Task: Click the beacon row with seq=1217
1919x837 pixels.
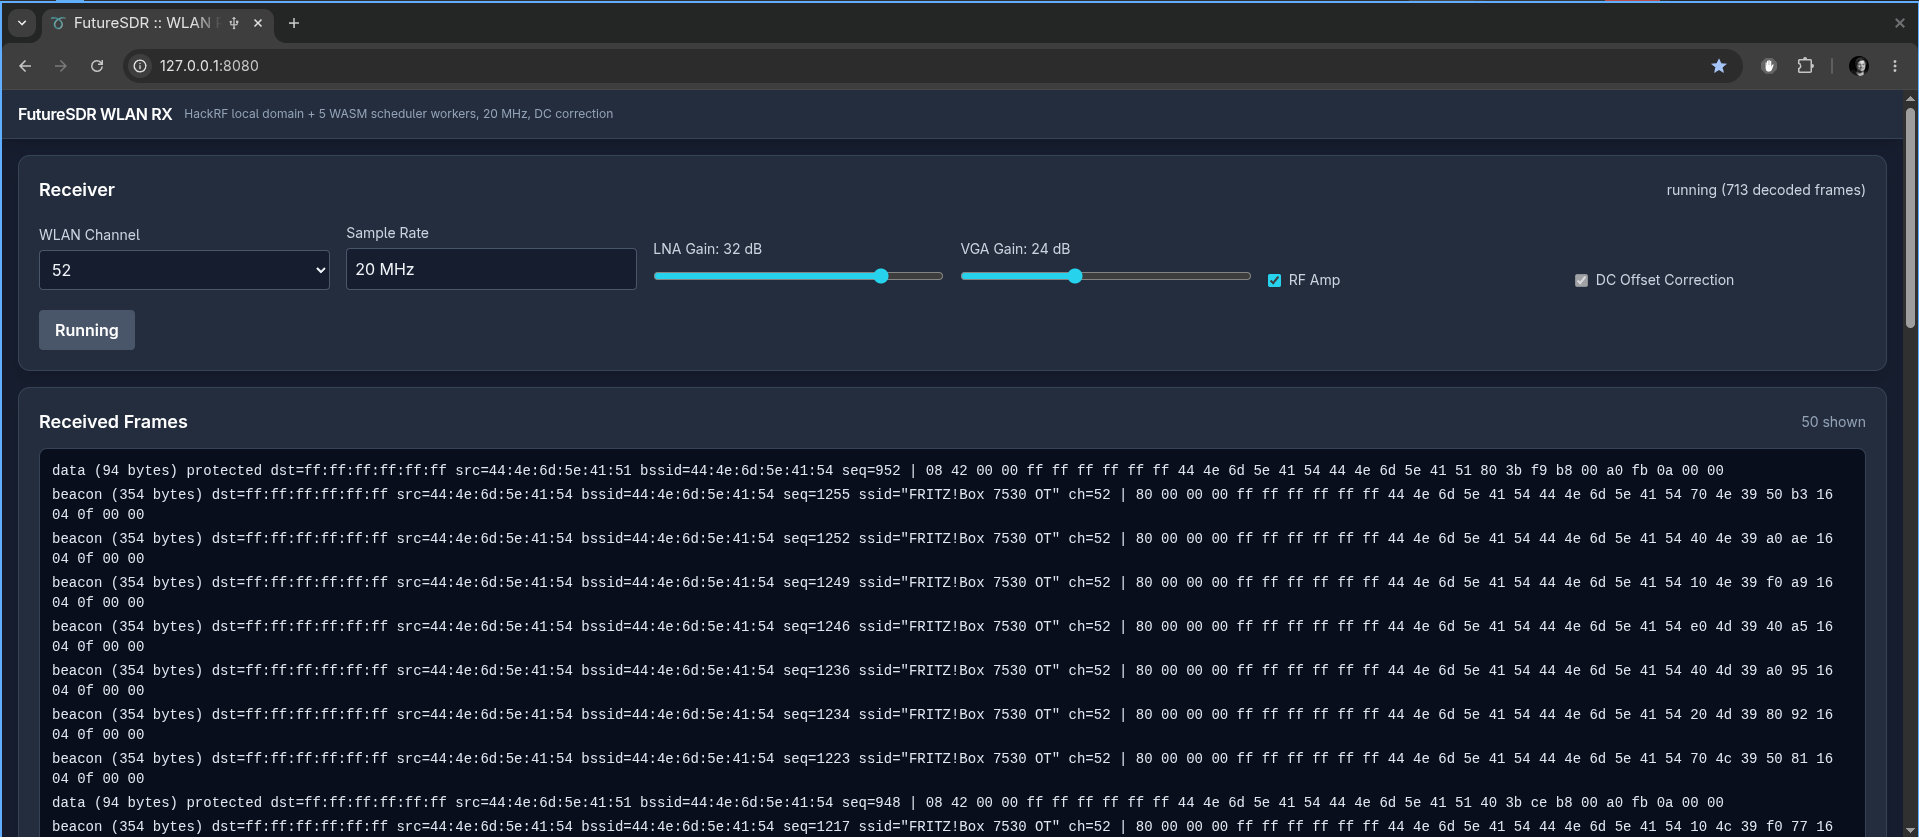Action: click(x=952, y=827)
